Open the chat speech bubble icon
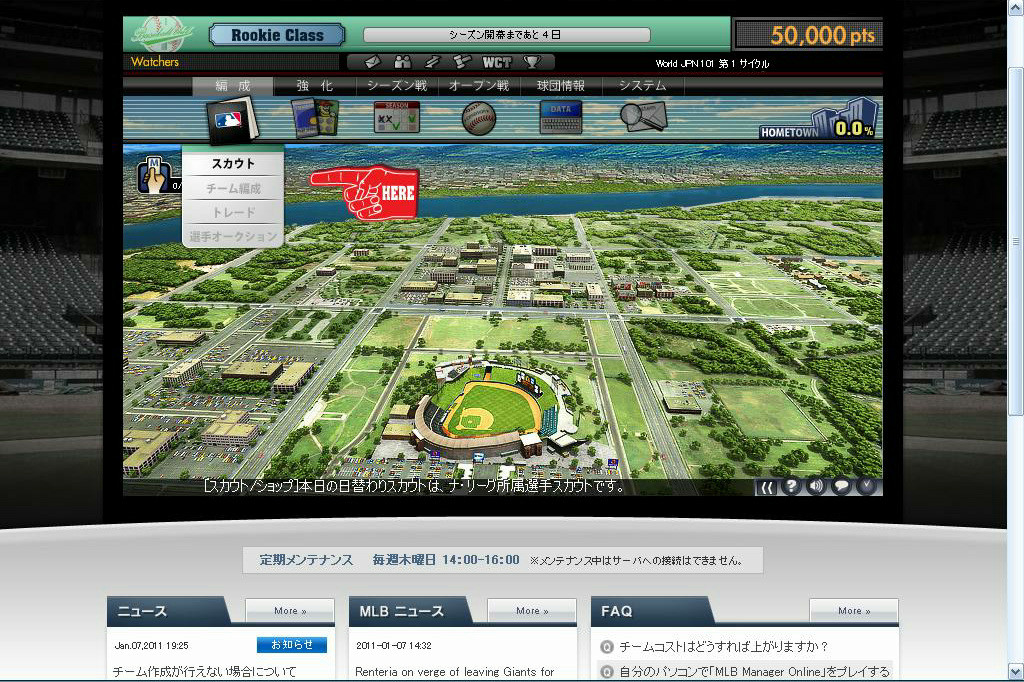This screenshot has width=1024, height=682. coord(842,486)
